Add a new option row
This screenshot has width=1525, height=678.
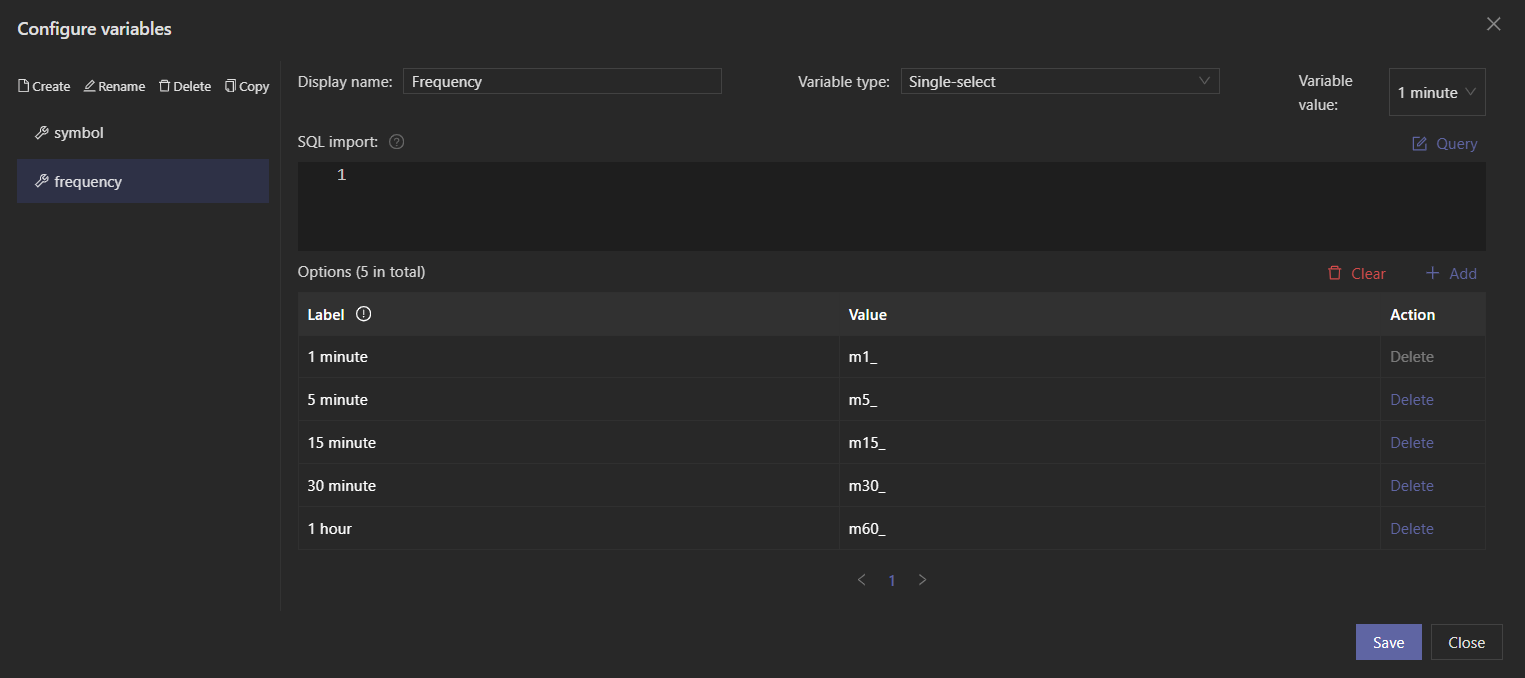pyautogui.click(x=1451, y=273)
